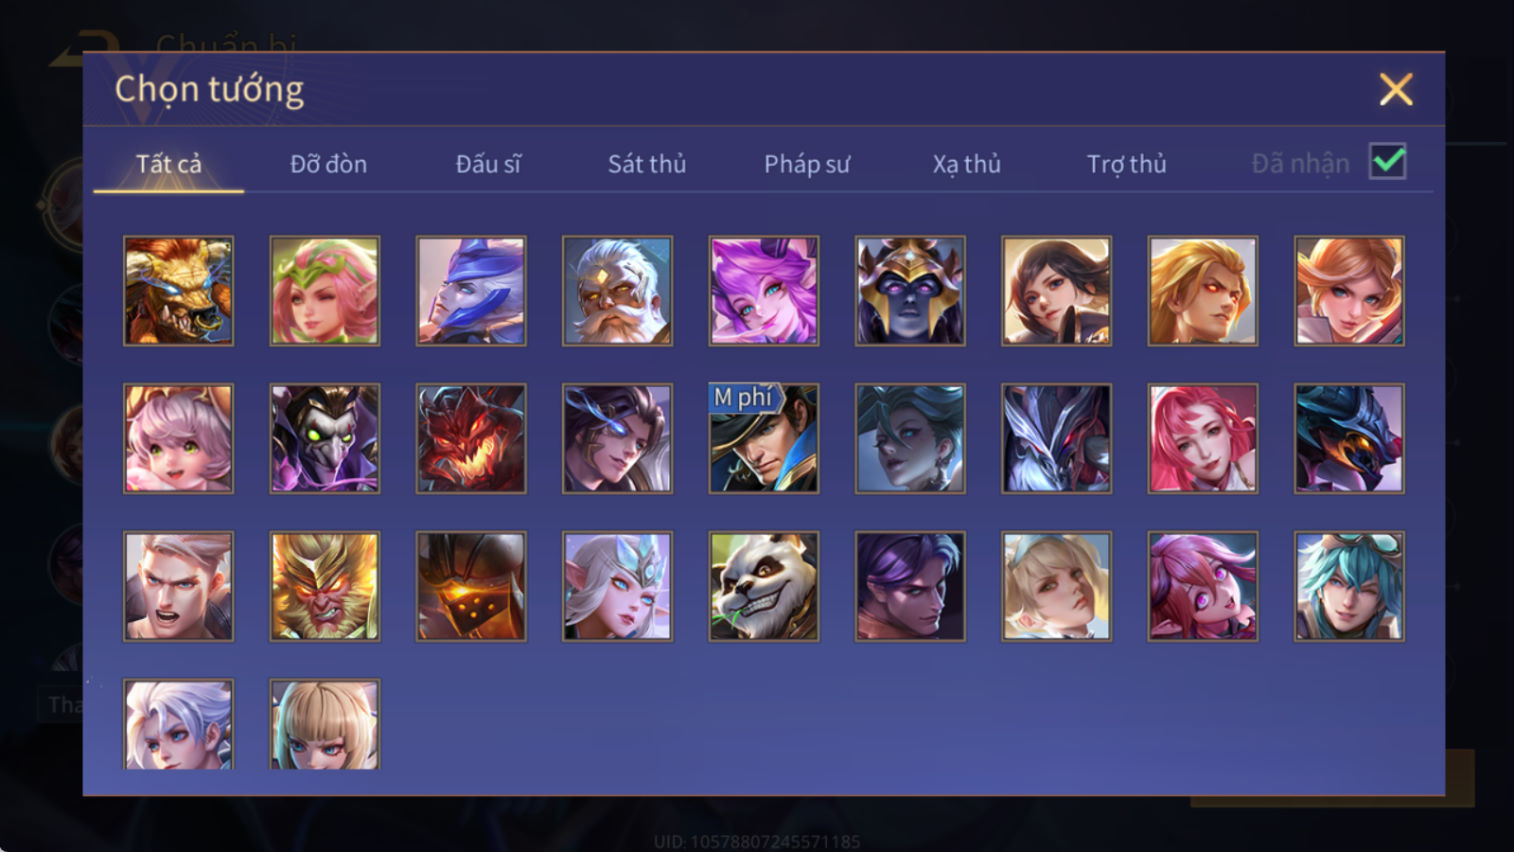The image size is (1514, 852).
Task: Close the Chọn tướng dialog
Action: click(1396, 90)
